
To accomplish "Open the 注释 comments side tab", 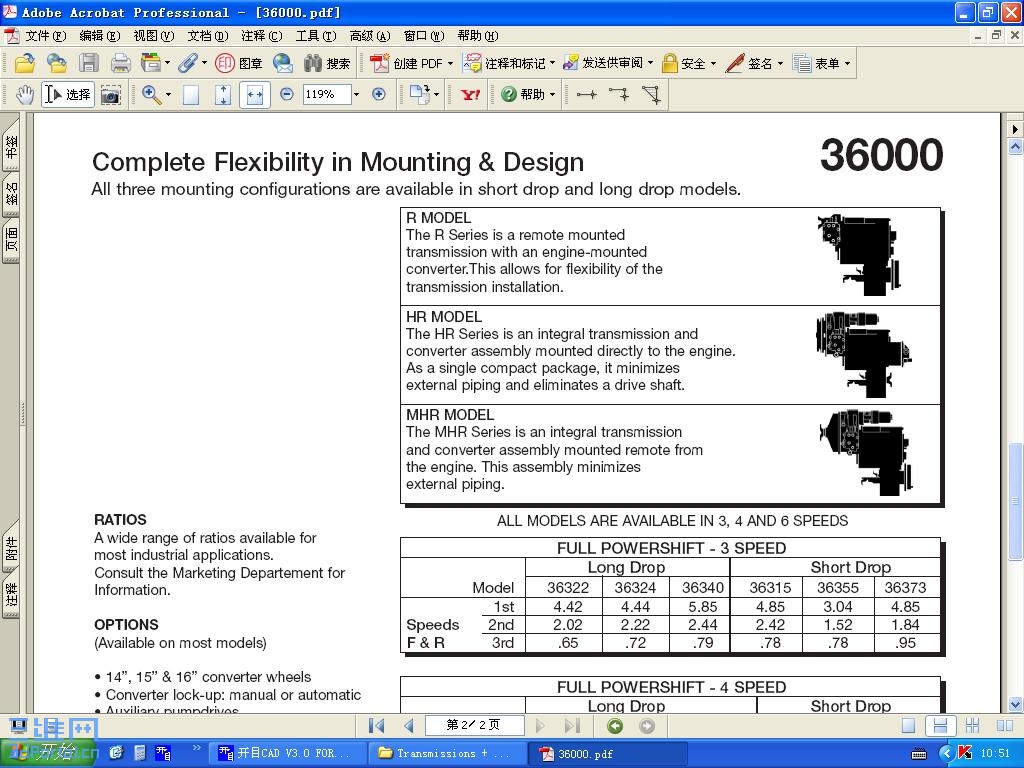I will pyautogui.click(x=11, y=596).
